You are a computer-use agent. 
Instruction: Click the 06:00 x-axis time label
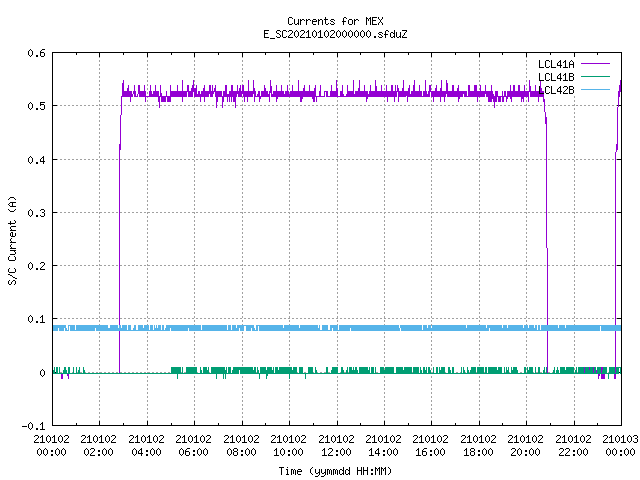tap(193, 452)
